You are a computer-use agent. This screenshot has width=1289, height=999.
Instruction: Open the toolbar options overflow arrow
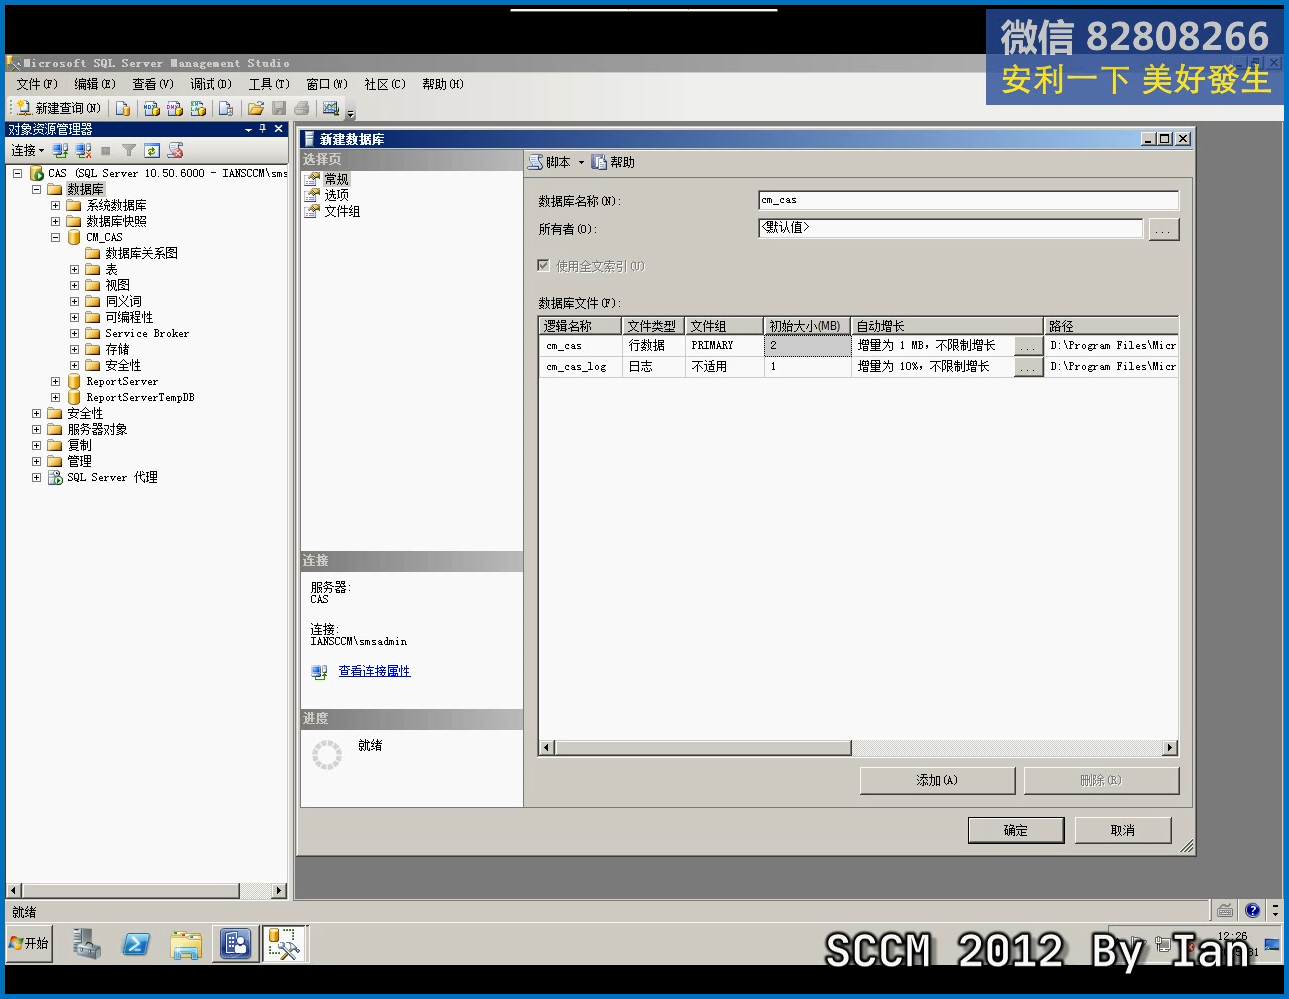[351, 112]
